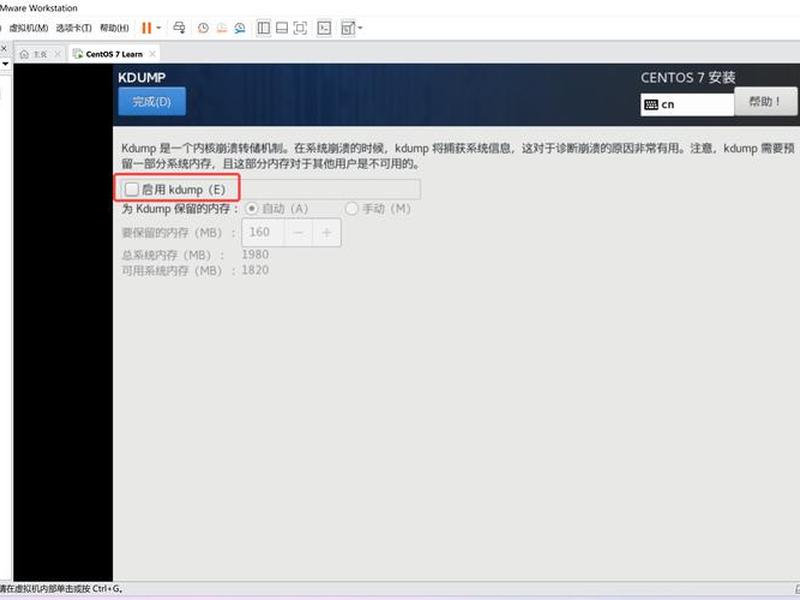Expand the library panel dropdown arrow

pos(5,64)
